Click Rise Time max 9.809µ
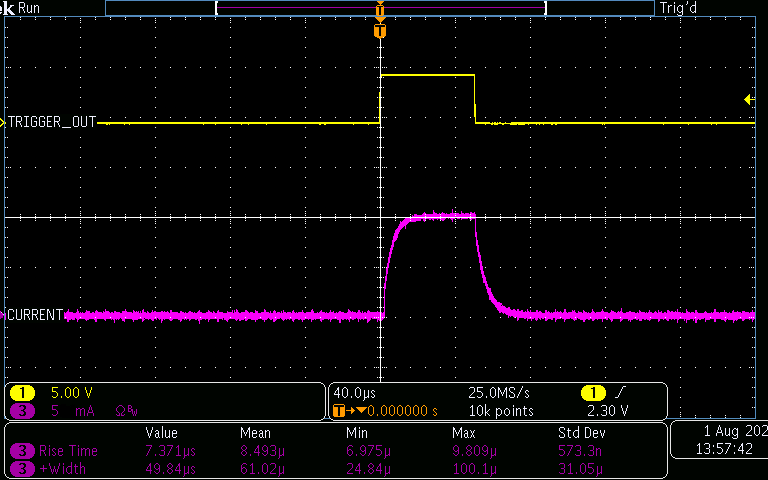 pyautogui.click(x=474, y=451)
